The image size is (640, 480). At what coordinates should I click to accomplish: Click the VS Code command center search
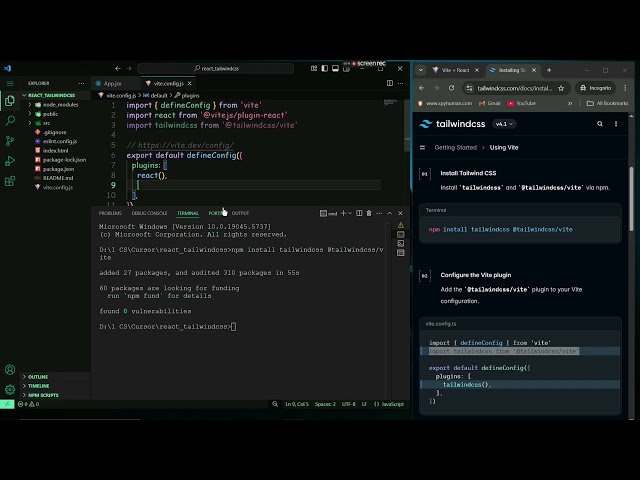pyautogui.click(x=216, y=69)
